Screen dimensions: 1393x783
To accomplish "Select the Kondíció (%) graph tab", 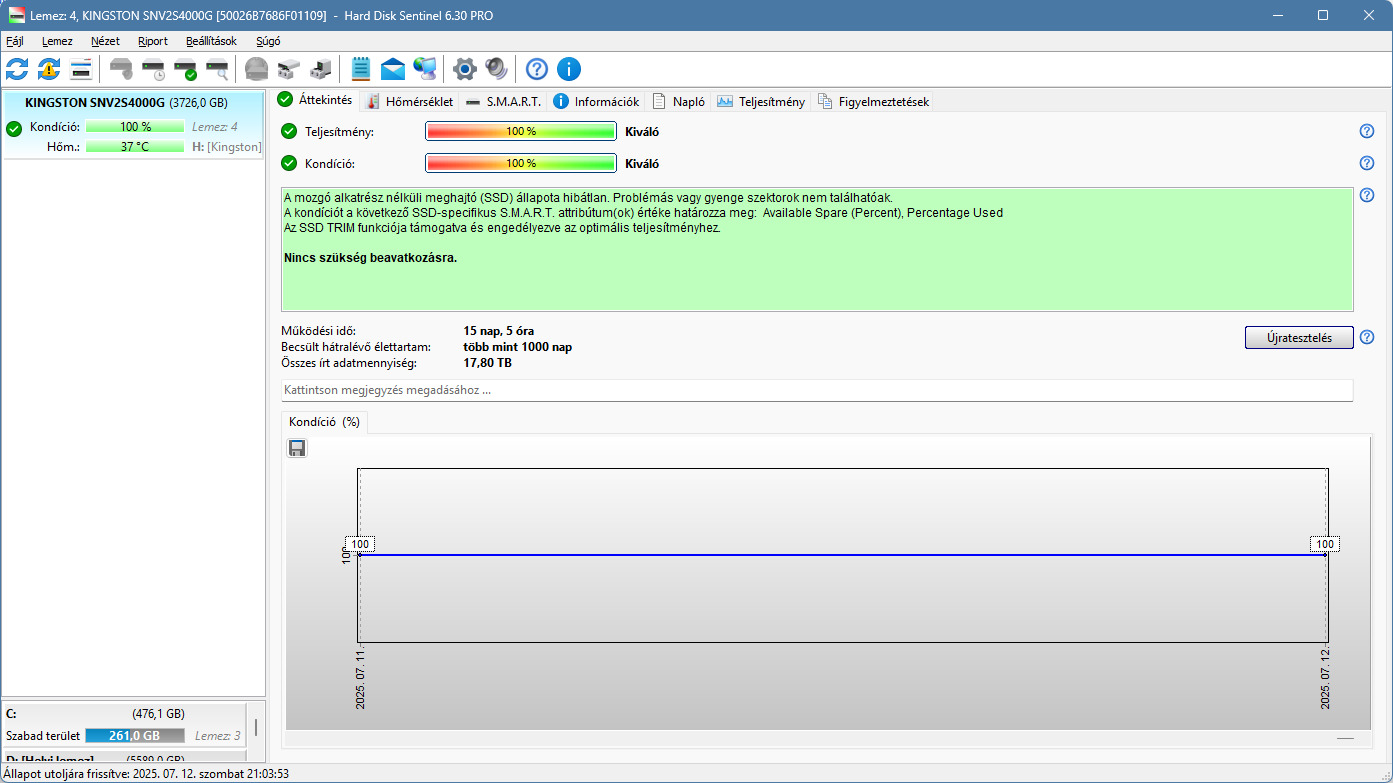I will [324, 422].
